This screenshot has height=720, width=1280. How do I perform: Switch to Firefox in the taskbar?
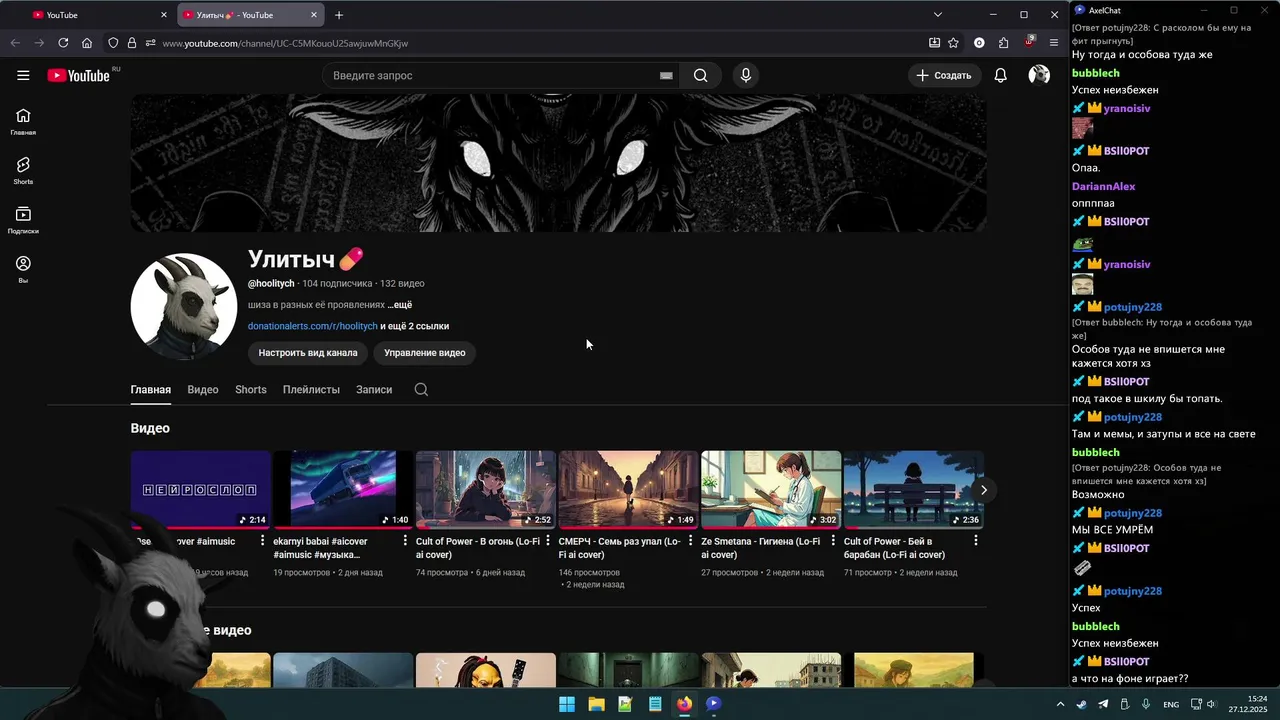[684, 704]
